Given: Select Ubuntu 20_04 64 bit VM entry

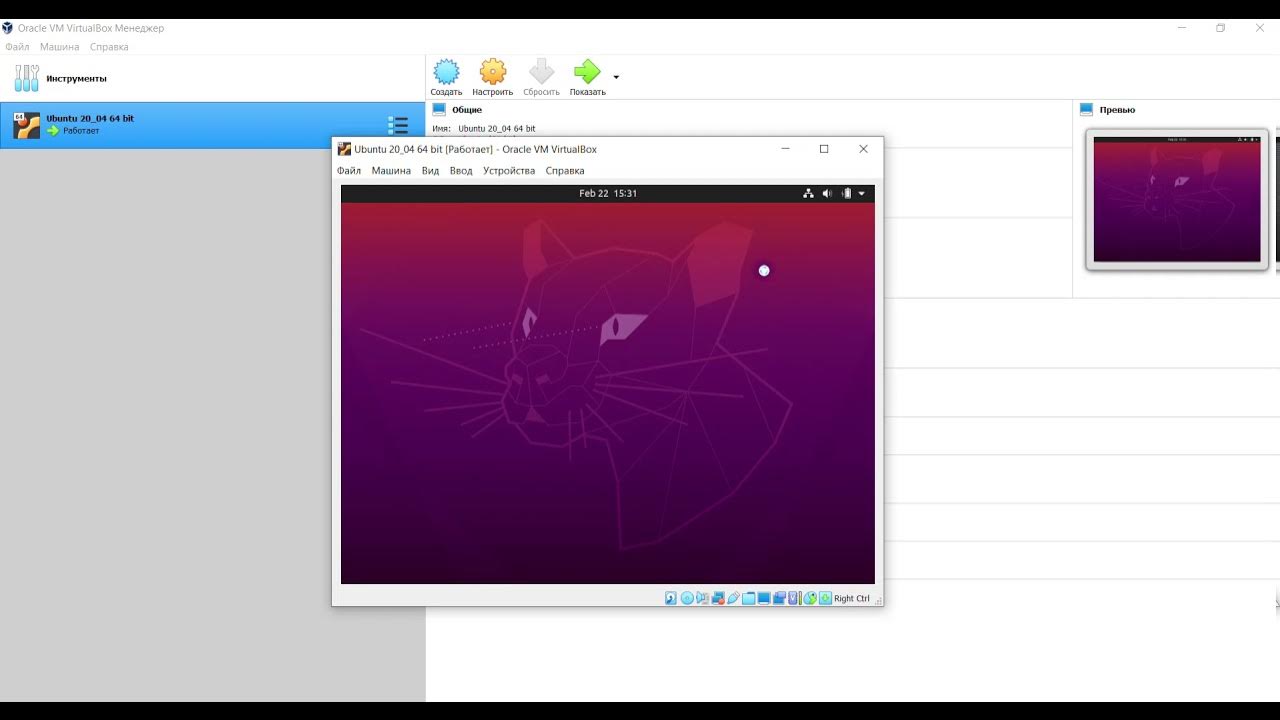Looking at the screenshot, I should coord(212,125).
